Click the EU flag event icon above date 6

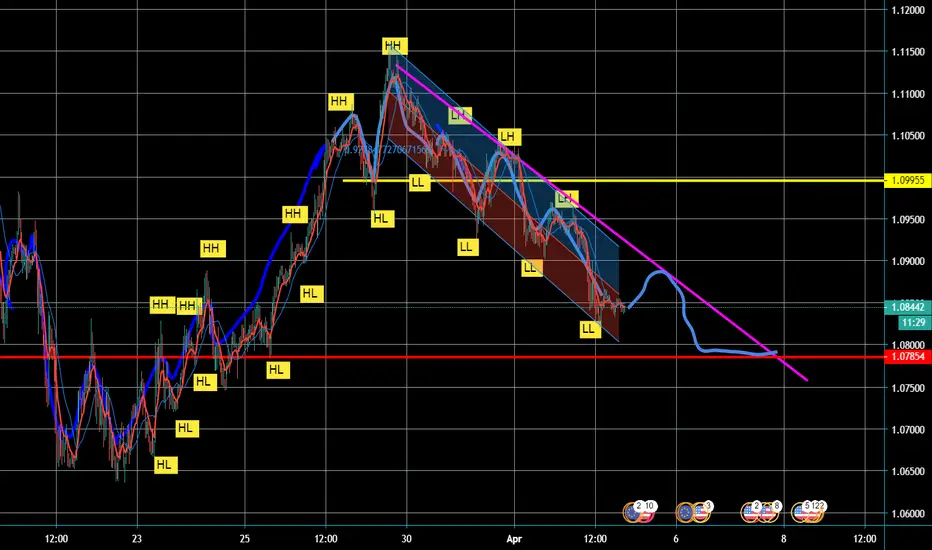685,512
